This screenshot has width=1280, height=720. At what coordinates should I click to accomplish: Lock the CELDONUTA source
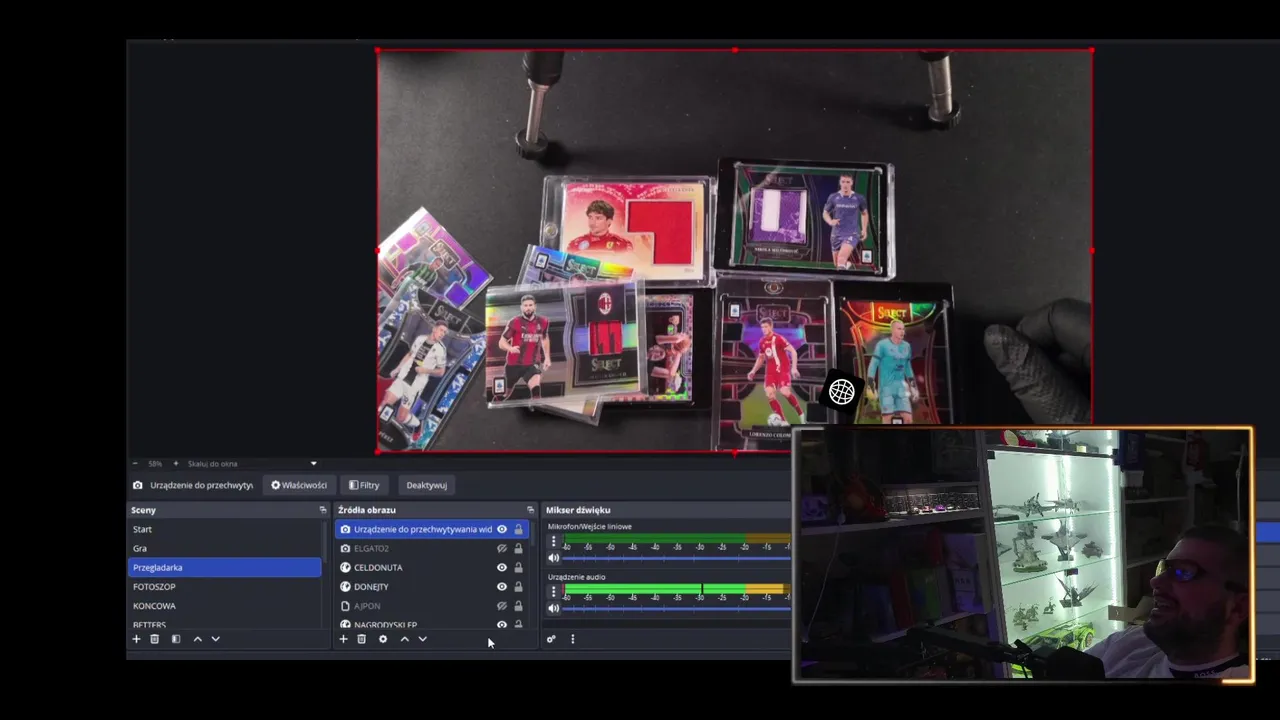click(x=518, y=567)
